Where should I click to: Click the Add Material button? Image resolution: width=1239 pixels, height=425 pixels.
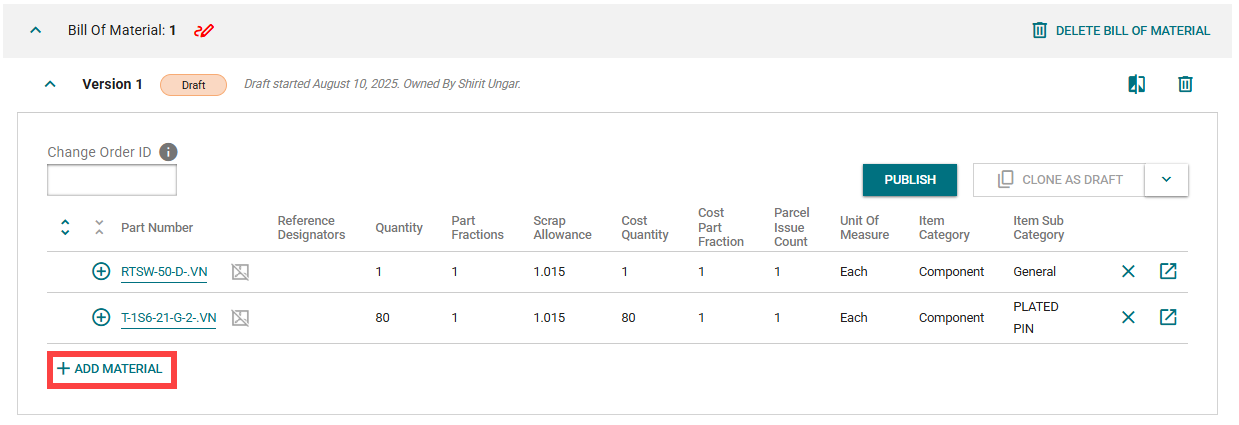point(111,369)
